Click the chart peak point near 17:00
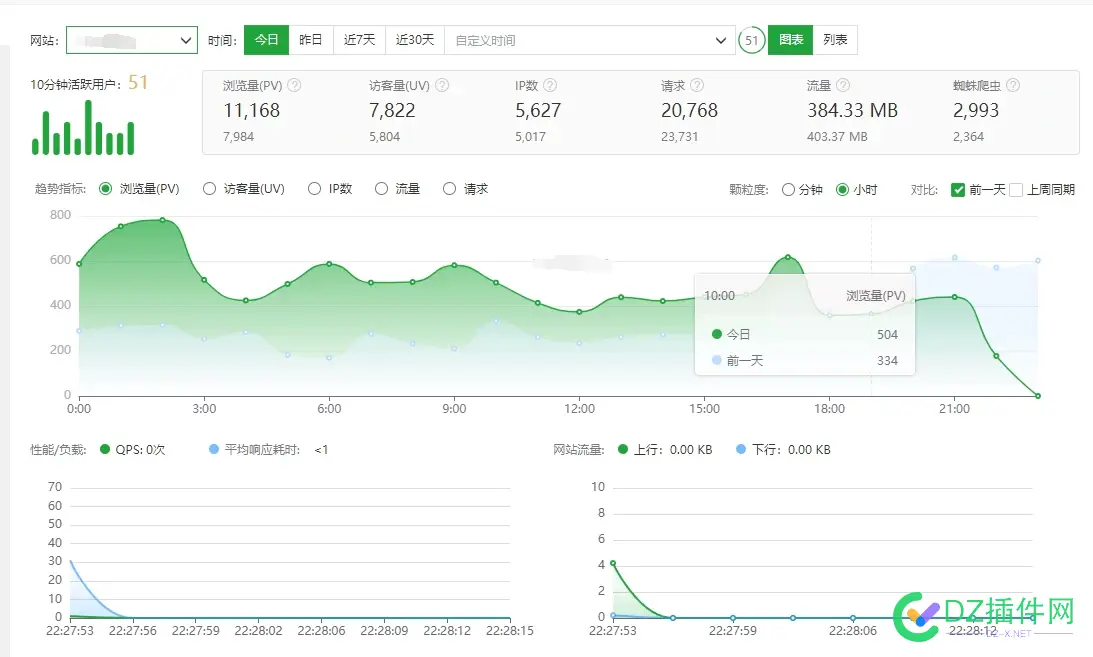 [x=788, y=257]
